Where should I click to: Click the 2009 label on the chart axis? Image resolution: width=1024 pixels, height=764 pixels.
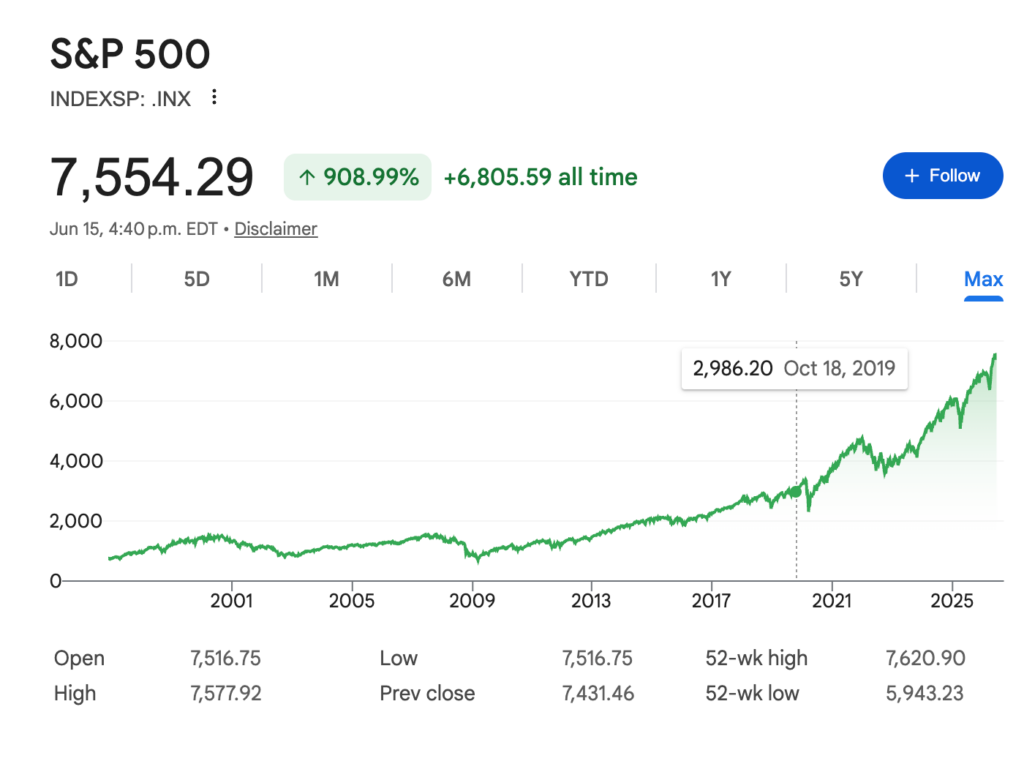click(472, 601)
